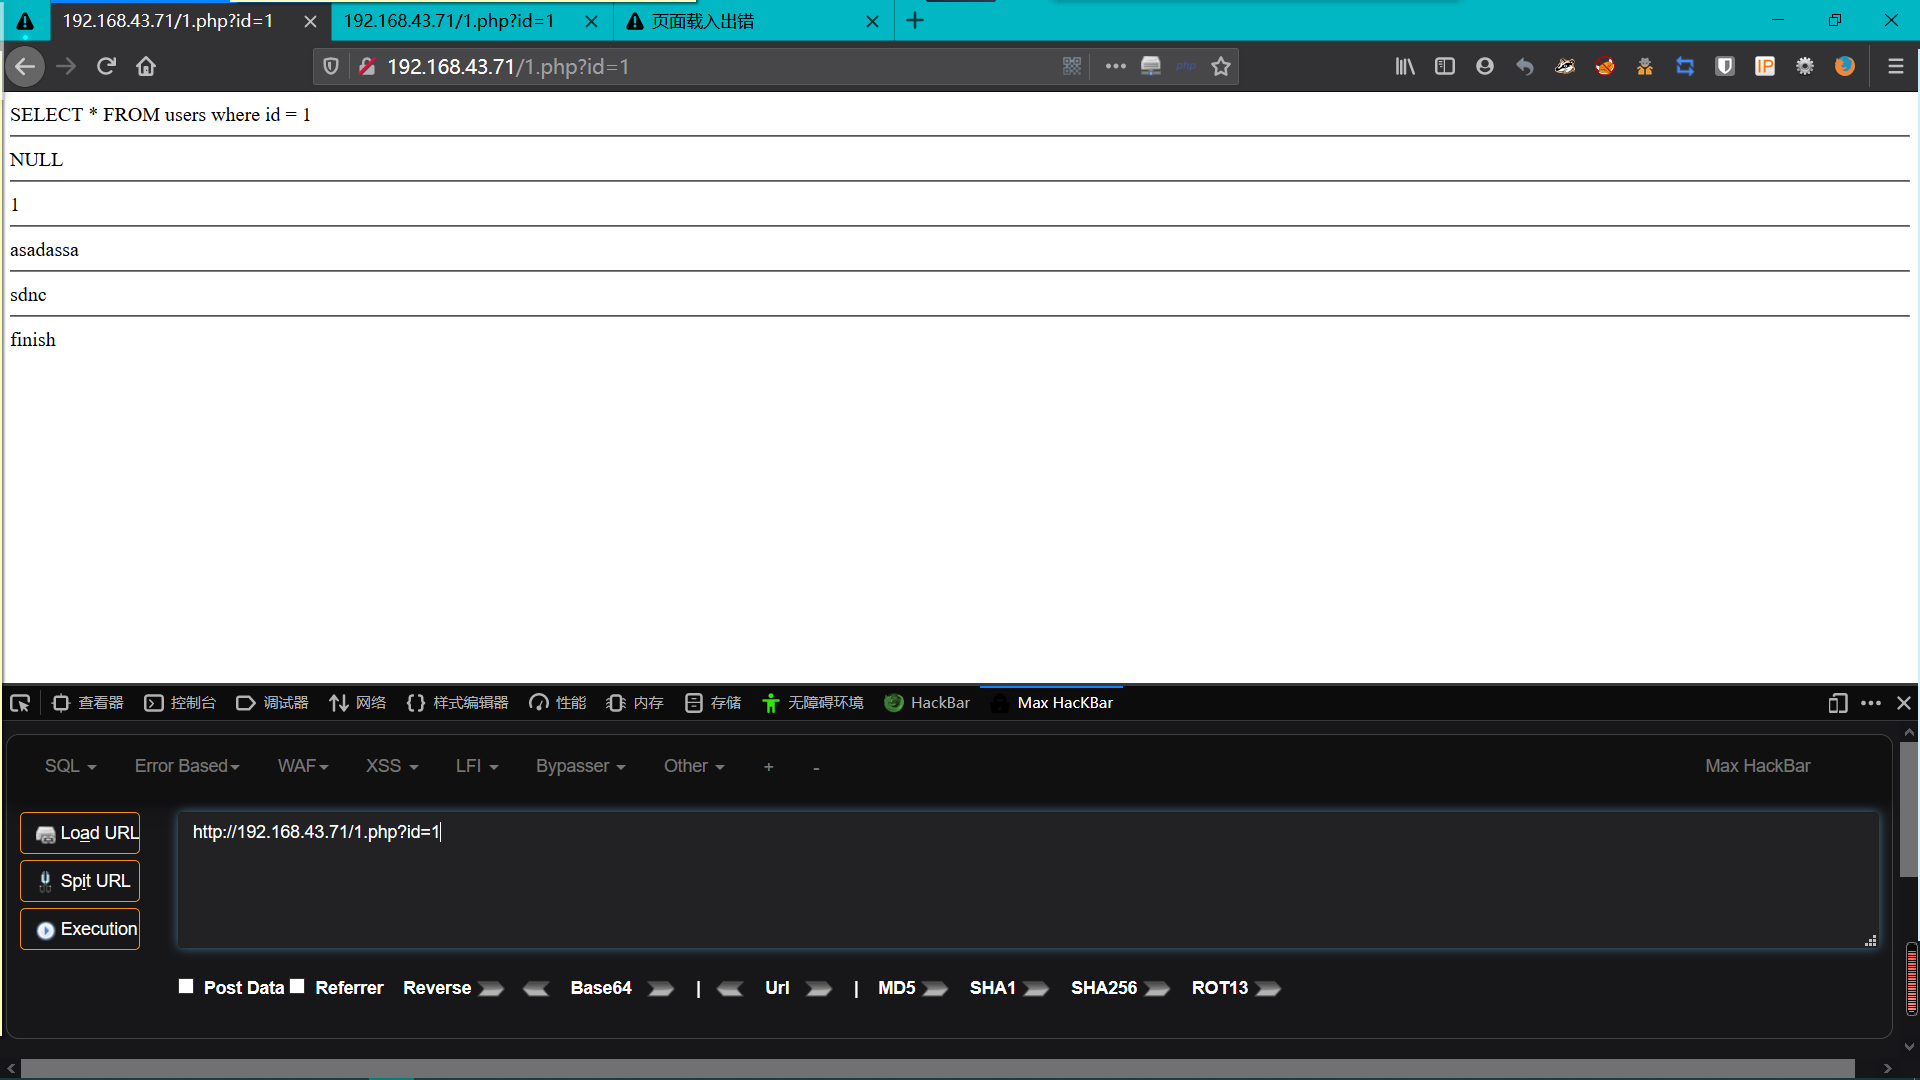Switch to the second 192.168.43.71/1.php tab
The width and height of the screenshot is (1920, 1080).
449,21
